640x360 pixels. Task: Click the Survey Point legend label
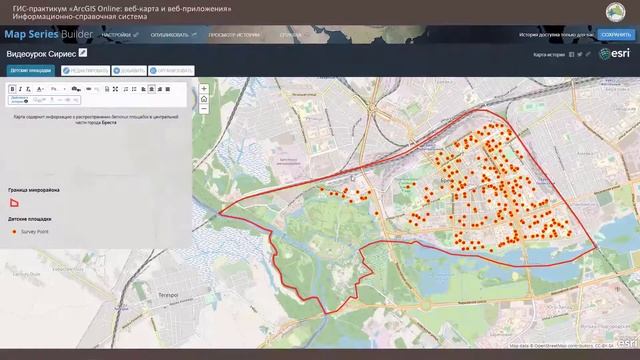tap(35, 231)
